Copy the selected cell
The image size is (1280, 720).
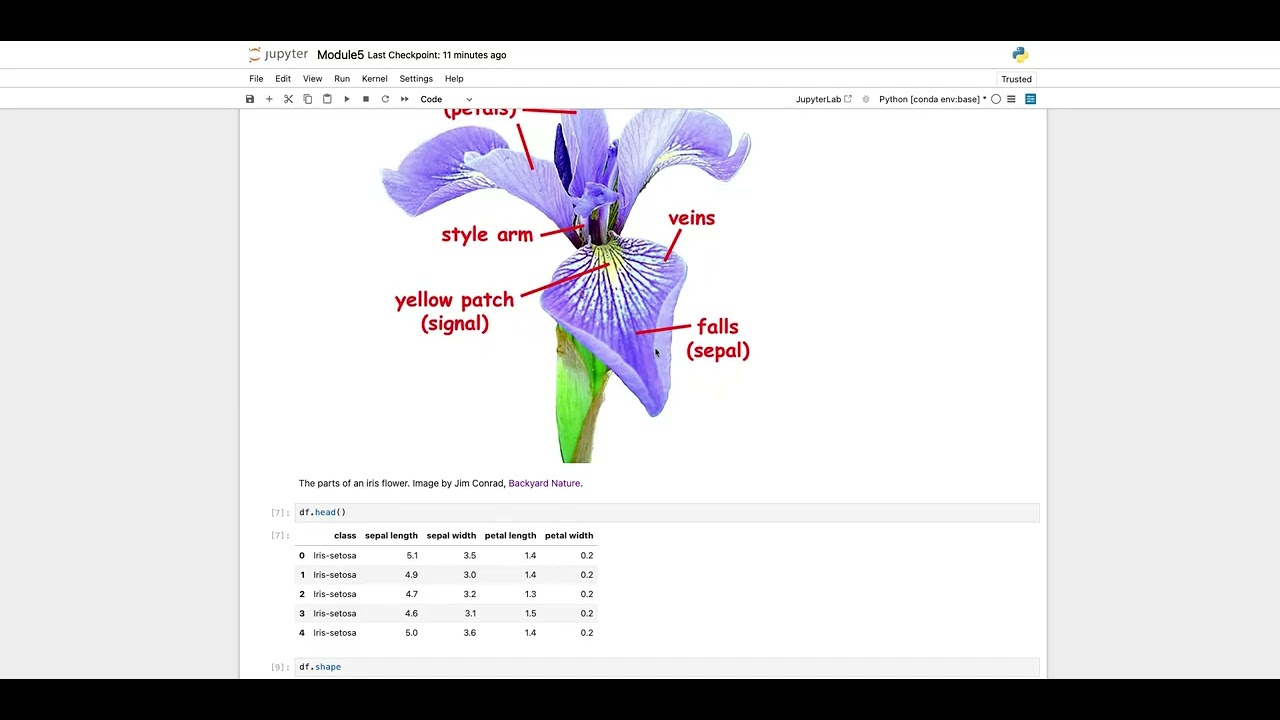click(x=308, y=99)
